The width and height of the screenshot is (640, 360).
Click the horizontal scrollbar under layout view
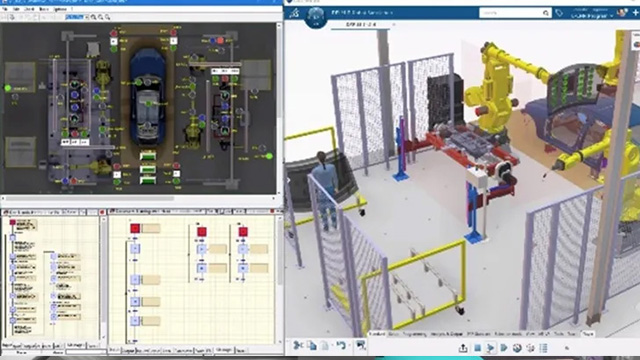(90, 199)
